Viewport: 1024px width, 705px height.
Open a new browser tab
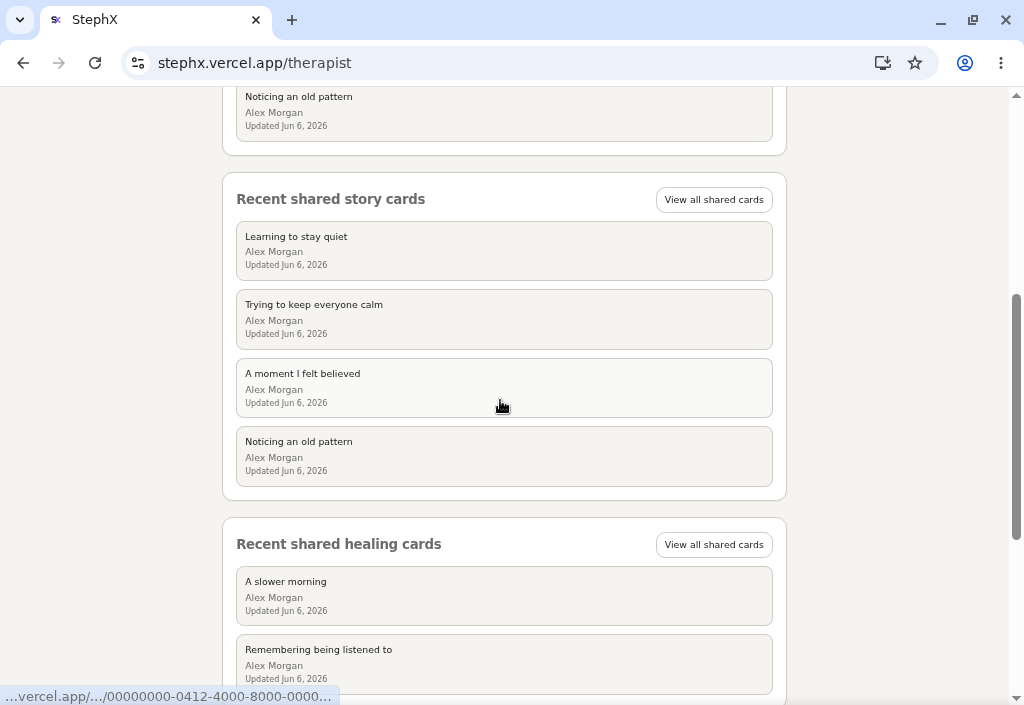[292, 20]
